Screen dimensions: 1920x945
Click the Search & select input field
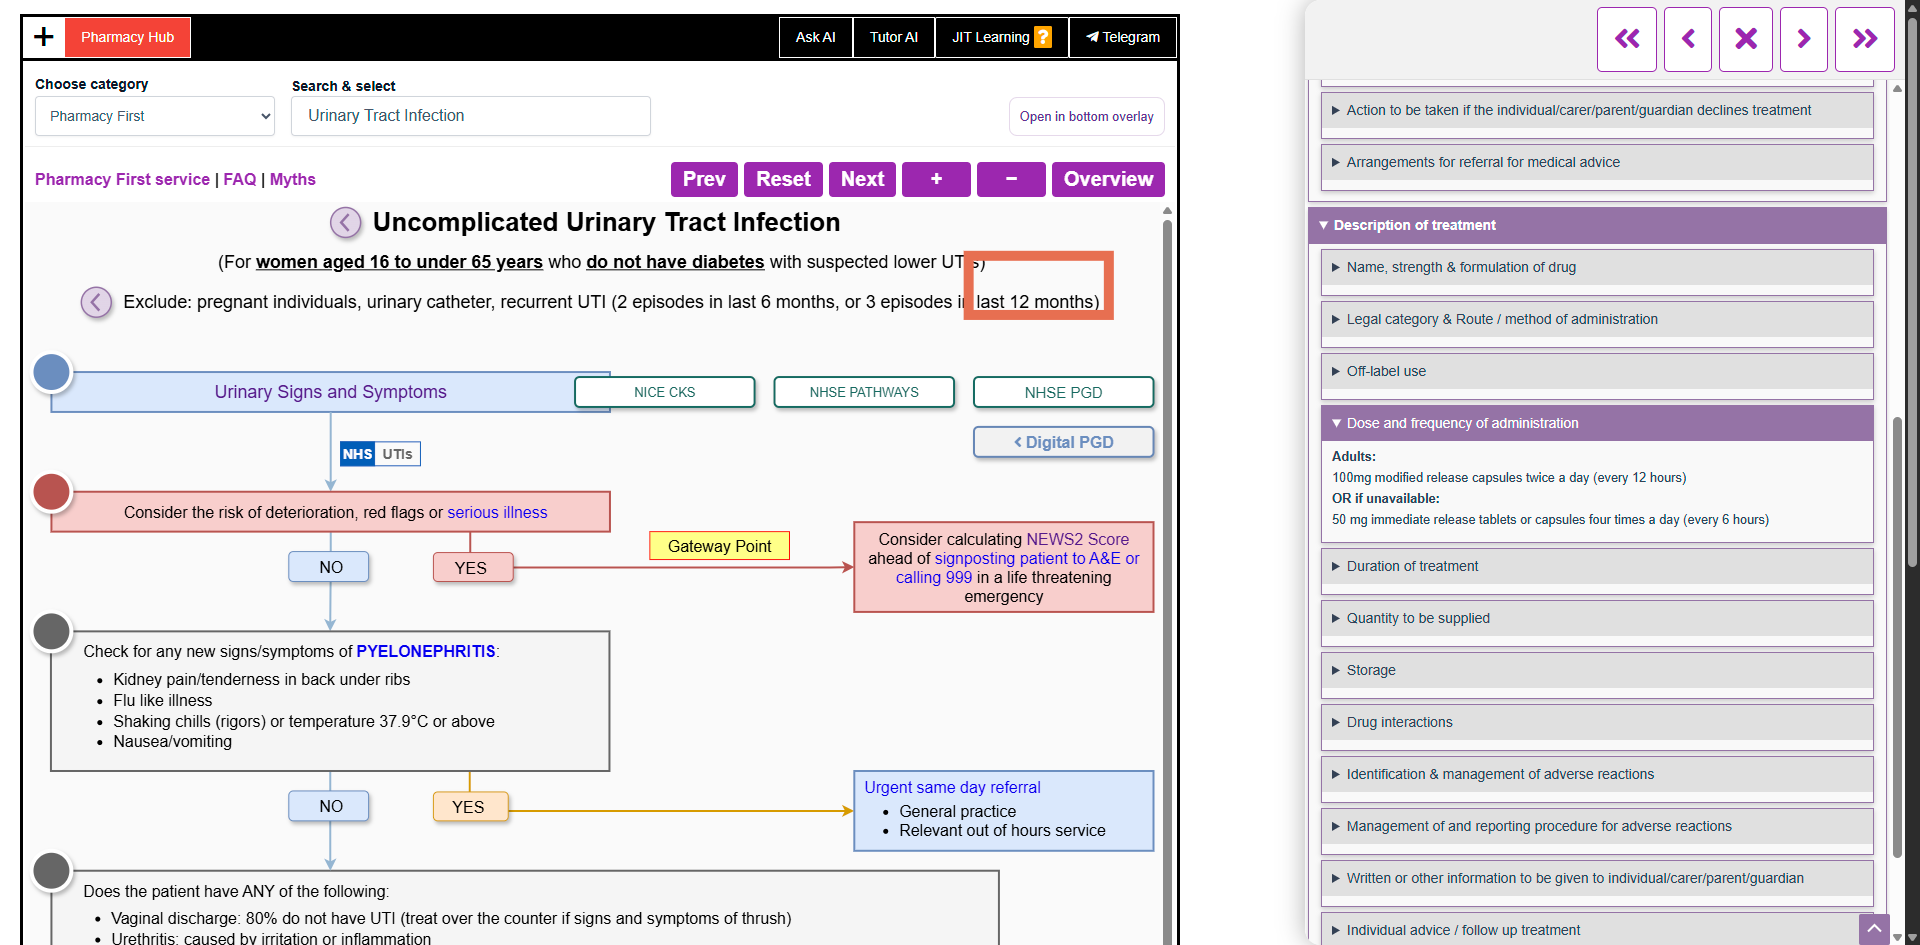[470, 116]
